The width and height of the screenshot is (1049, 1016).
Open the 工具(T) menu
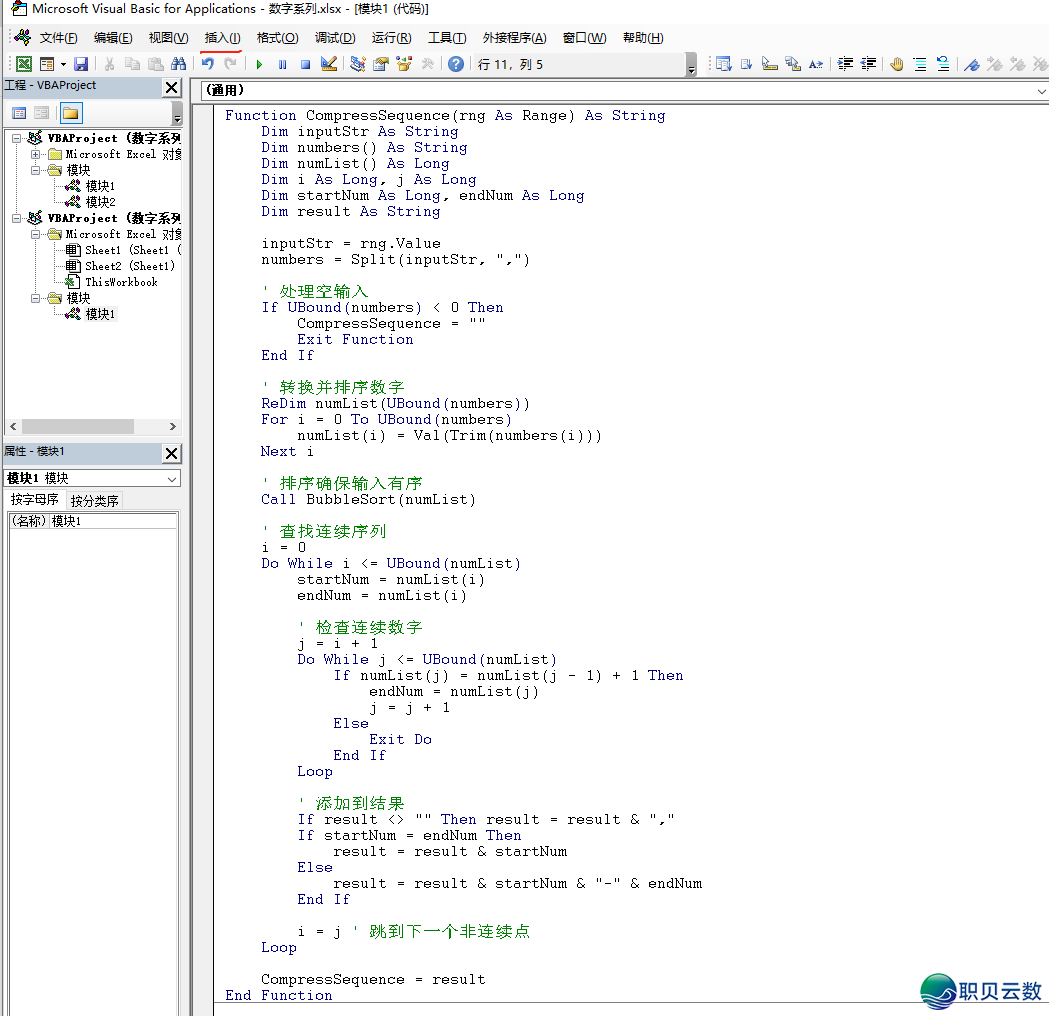(x=447, y=38)
